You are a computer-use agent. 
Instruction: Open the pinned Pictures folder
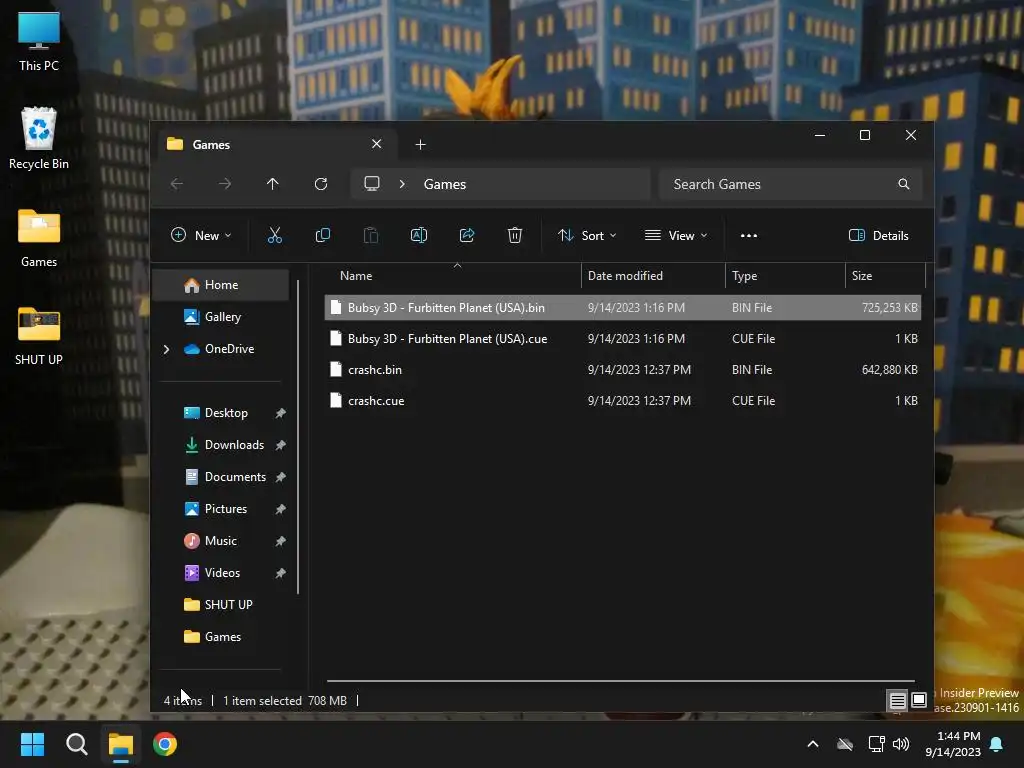221,509
